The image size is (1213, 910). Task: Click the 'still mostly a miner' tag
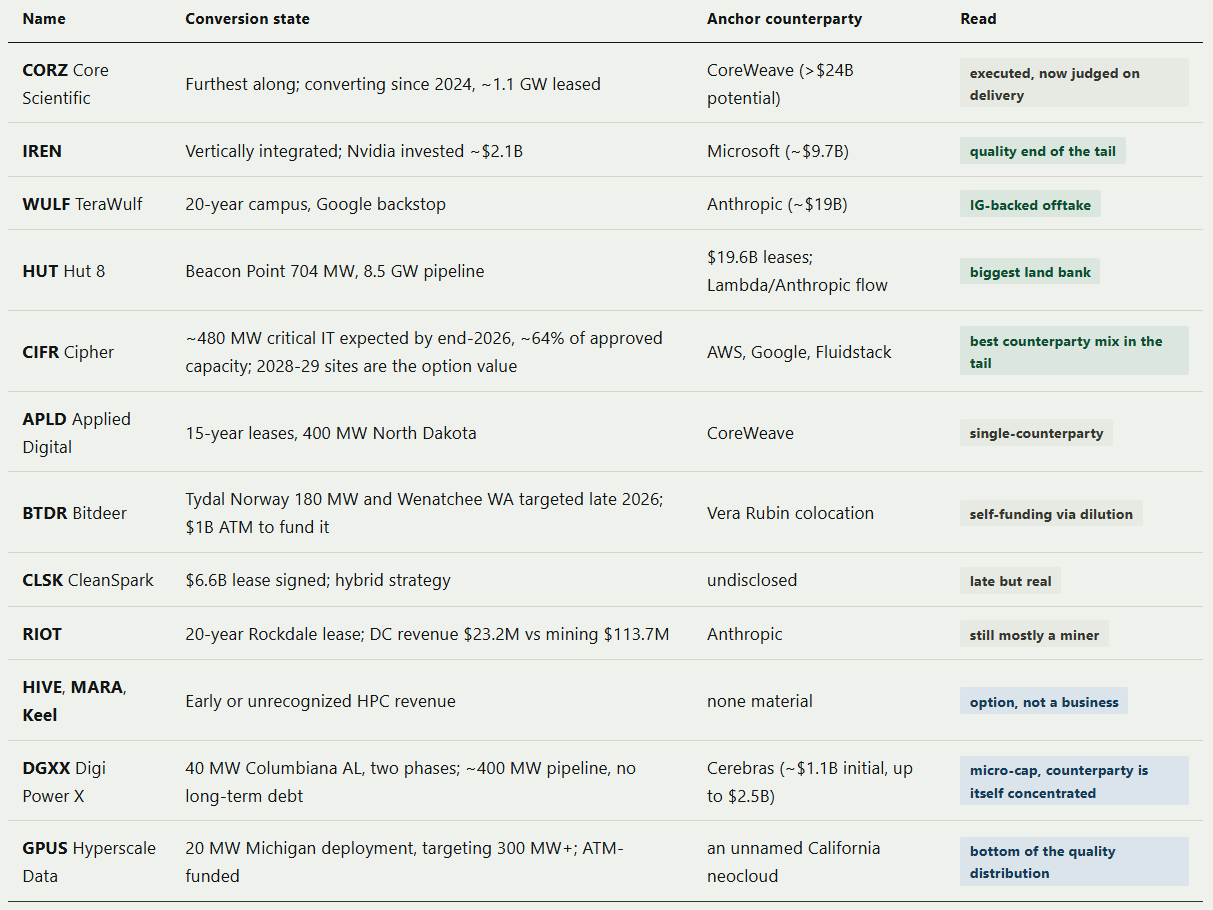pyautogui.click(x=1034, y=634)
